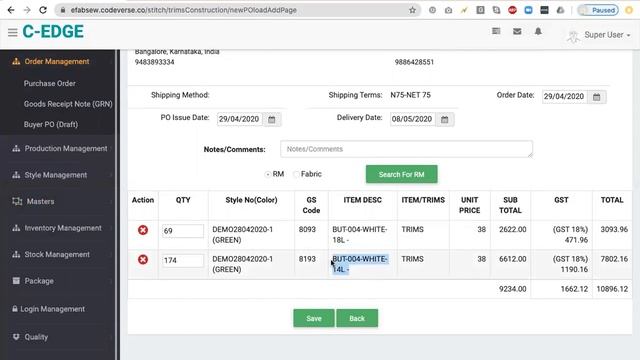Click Search For RM button
Viewport: 640px width, 360px height.
(x=401, y=174)
